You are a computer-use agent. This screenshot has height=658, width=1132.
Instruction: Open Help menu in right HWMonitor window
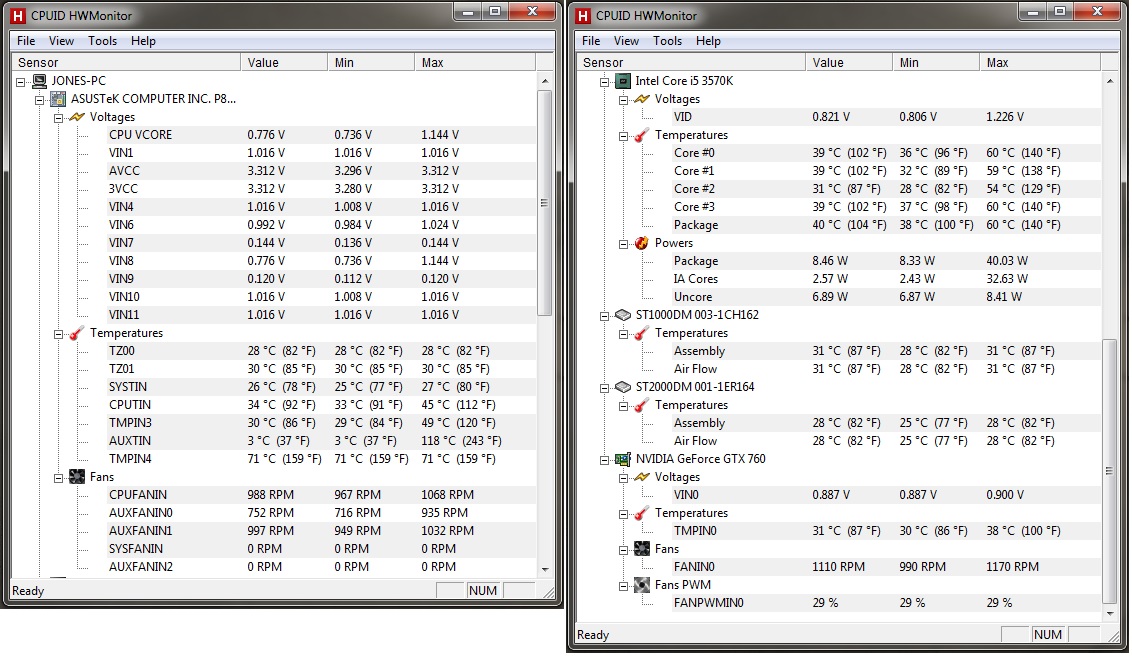[x=708, y=41]
